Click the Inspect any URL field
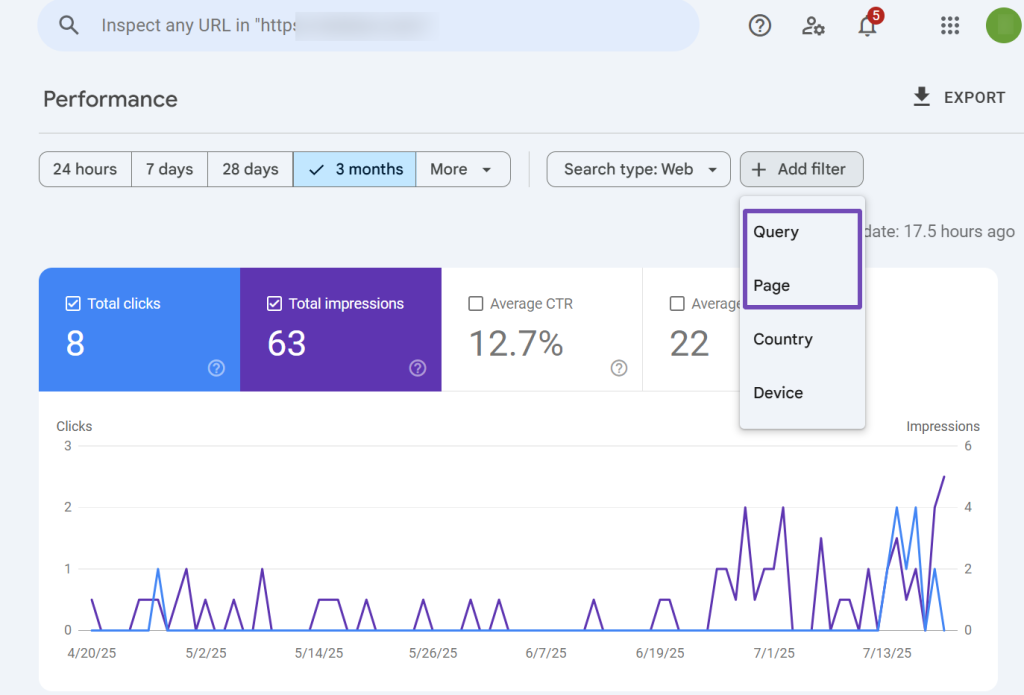The image size is (1024, 695). 300,25
